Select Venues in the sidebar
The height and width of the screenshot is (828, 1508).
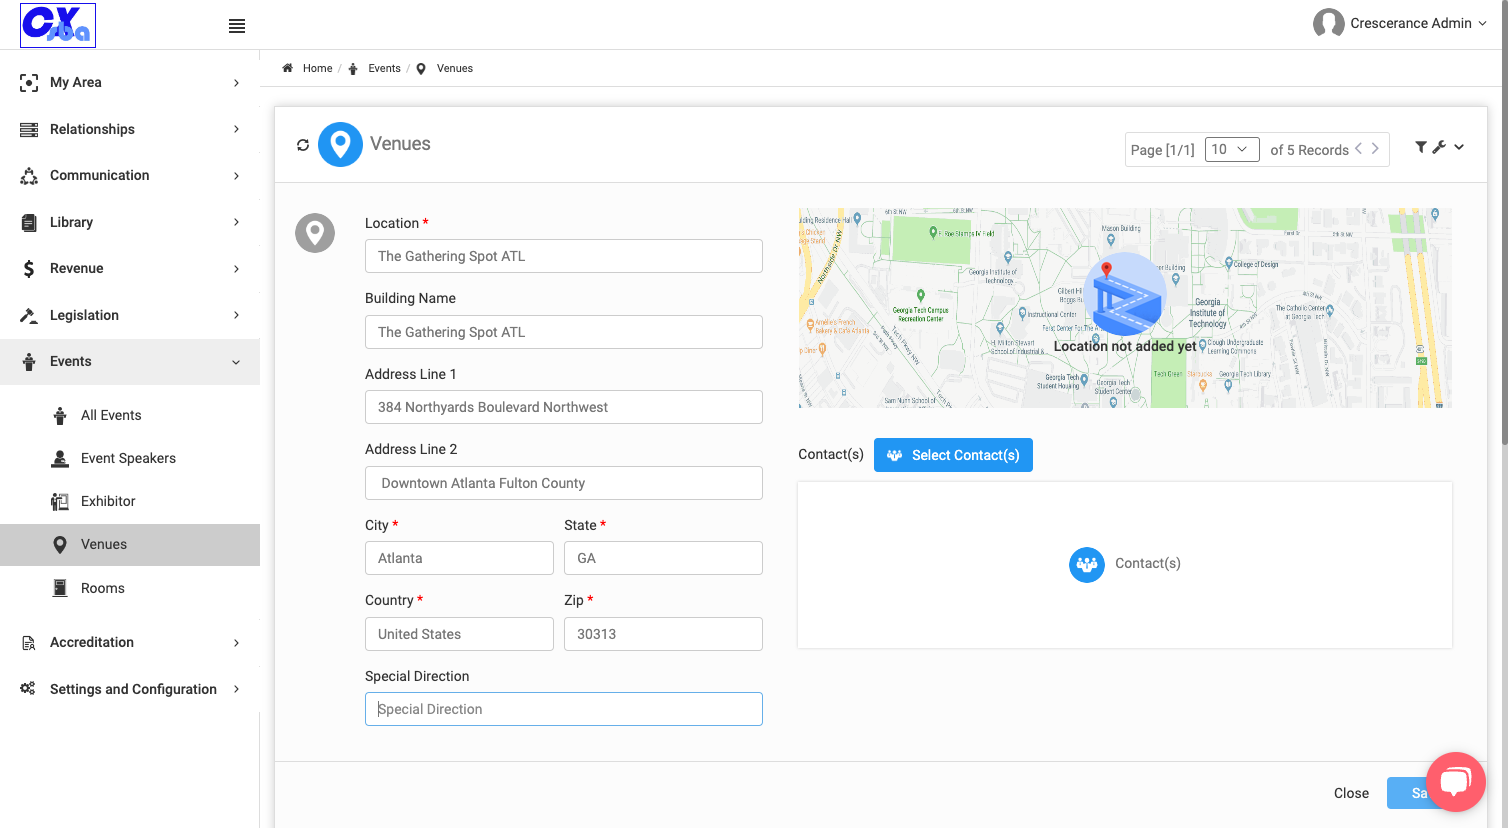(130, 544)
